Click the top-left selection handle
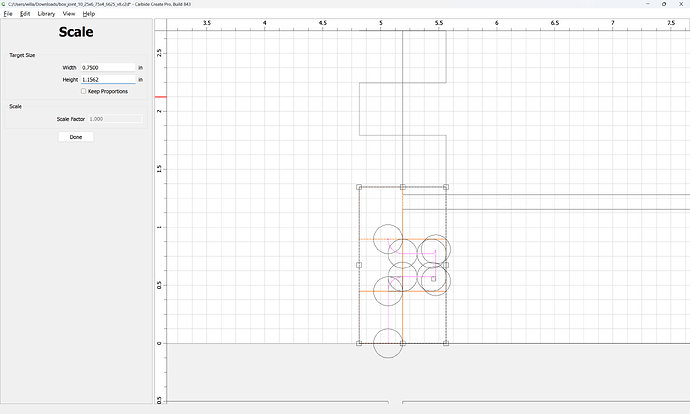This screenshot has height=414, width=690. [359, 187]
